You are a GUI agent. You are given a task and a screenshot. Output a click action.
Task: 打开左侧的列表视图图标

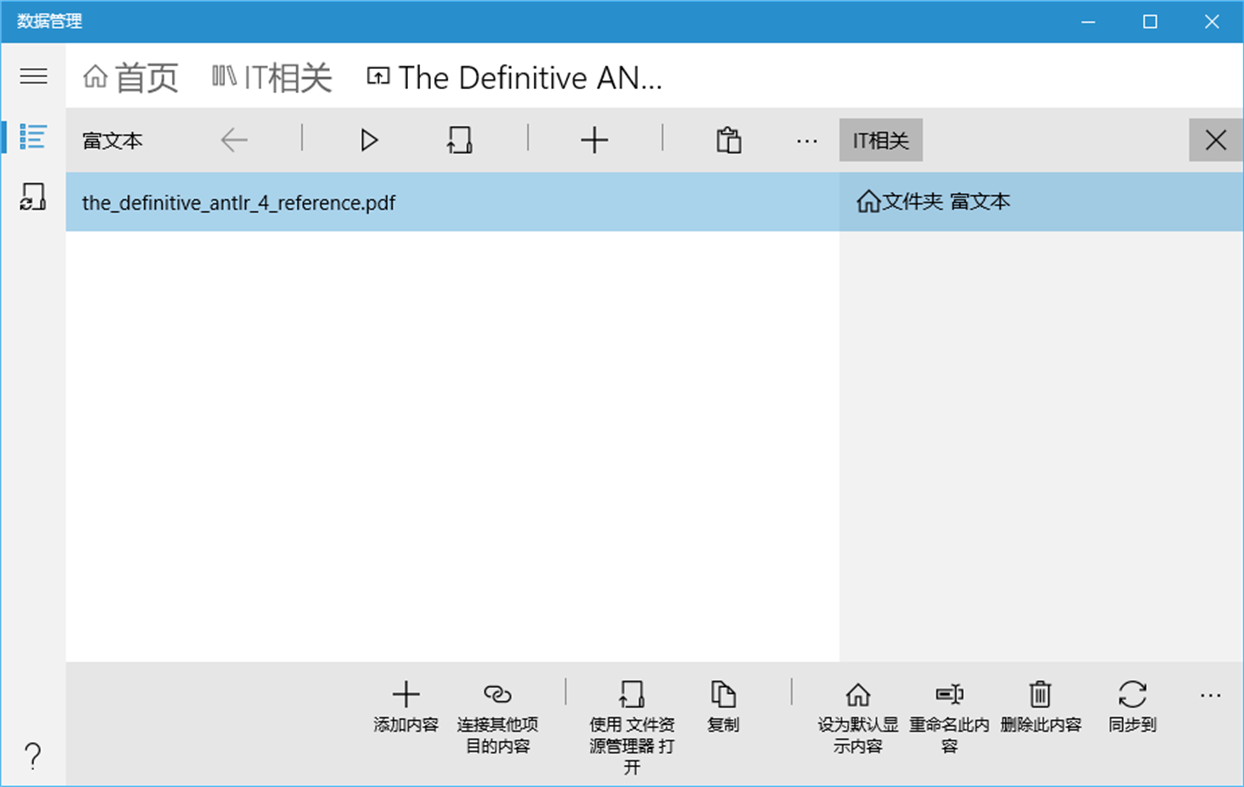coord(33,137)
